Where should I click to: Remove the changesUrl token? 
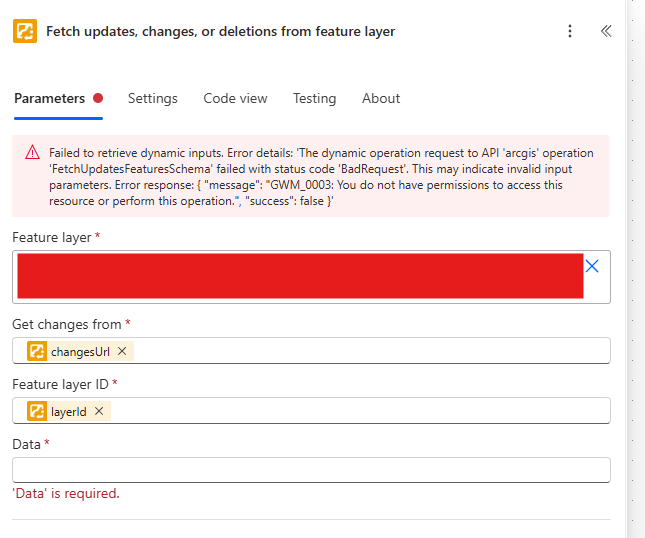[x=122, y=351]
